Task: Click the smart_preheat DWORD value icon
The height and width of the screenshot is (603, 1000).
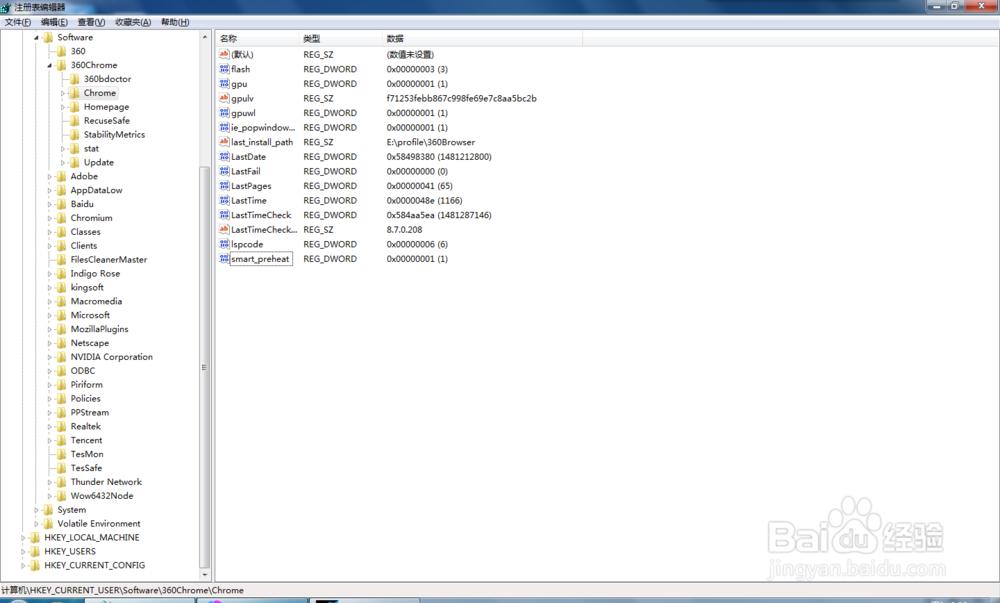Action: 224,259
